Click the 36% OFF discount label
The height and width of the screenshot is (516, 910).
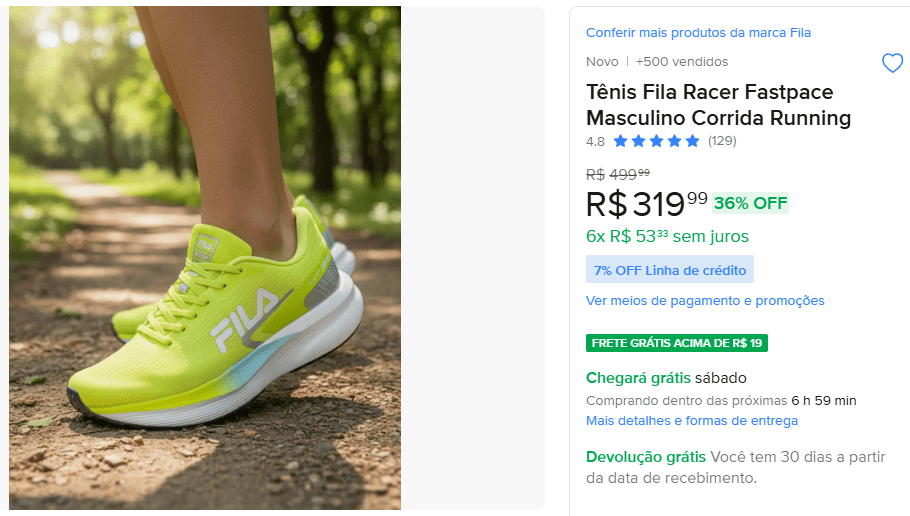[x=750, y=203]
